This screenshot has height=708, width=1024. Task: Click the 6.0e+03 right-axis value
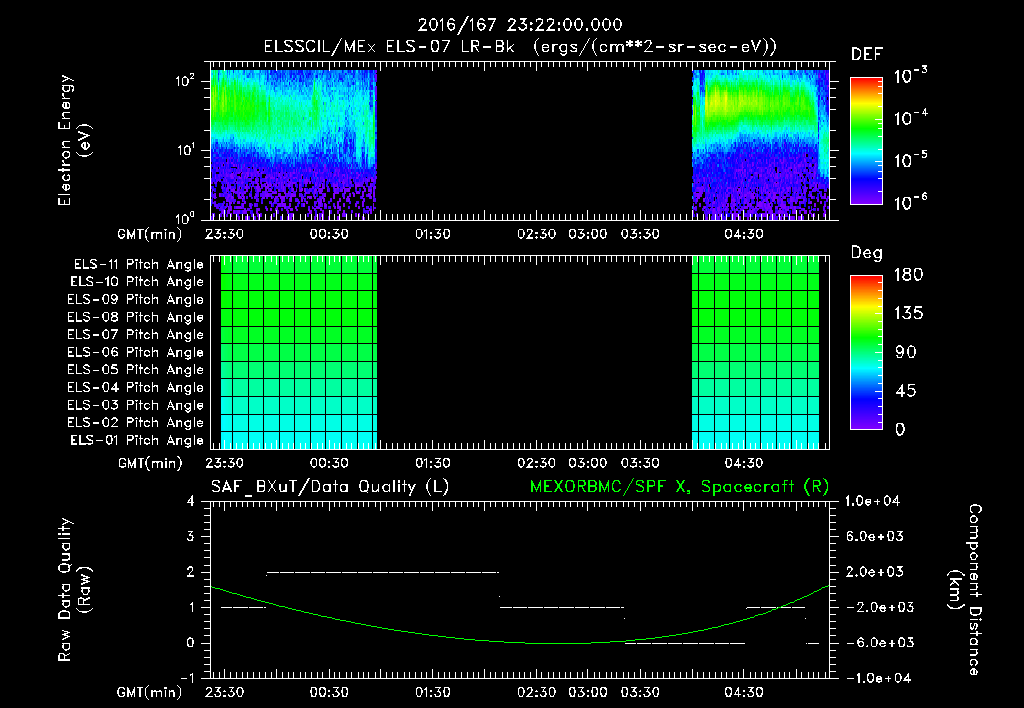pos(875,536)
